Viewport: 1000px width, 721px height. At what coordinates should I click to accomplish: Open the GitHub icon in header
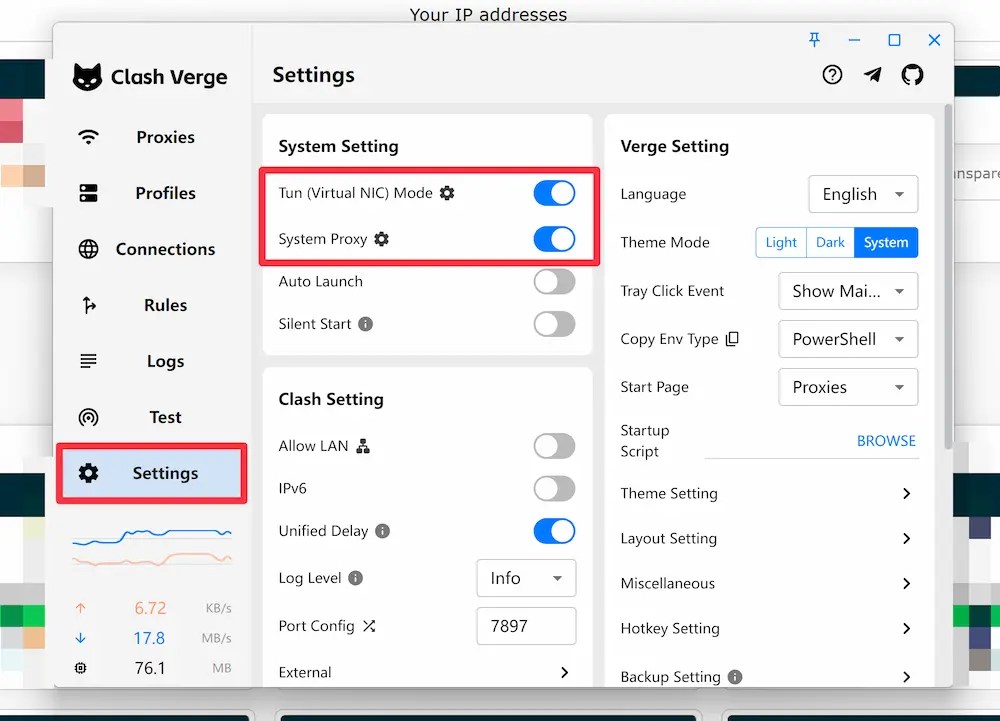[x=913, y=75]
